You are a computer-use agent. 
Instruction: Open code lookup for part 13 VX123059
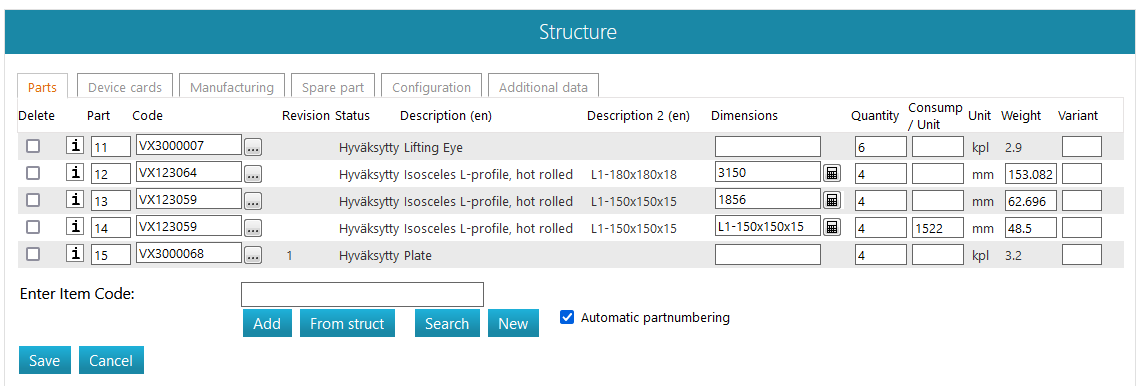(253, 201)
